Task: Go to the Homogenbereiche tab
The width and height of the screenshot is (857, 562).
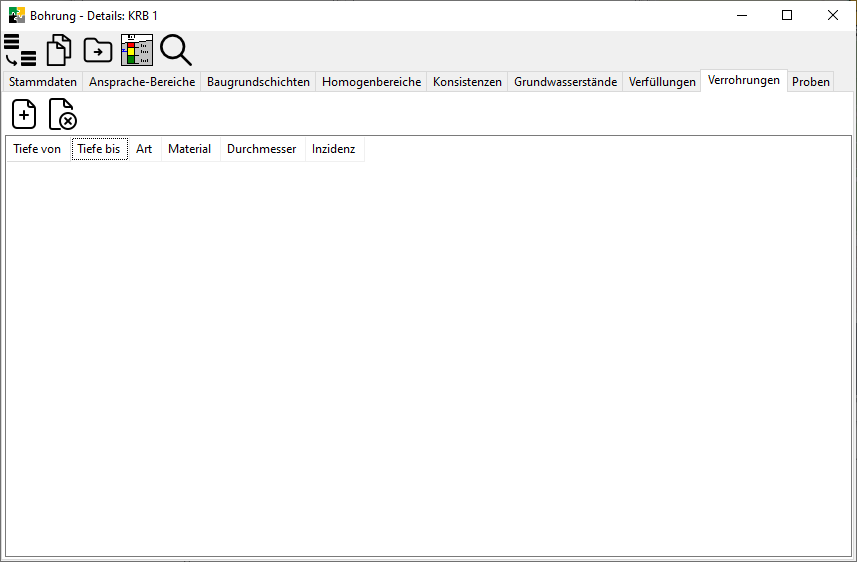Action: pos(371,82)
